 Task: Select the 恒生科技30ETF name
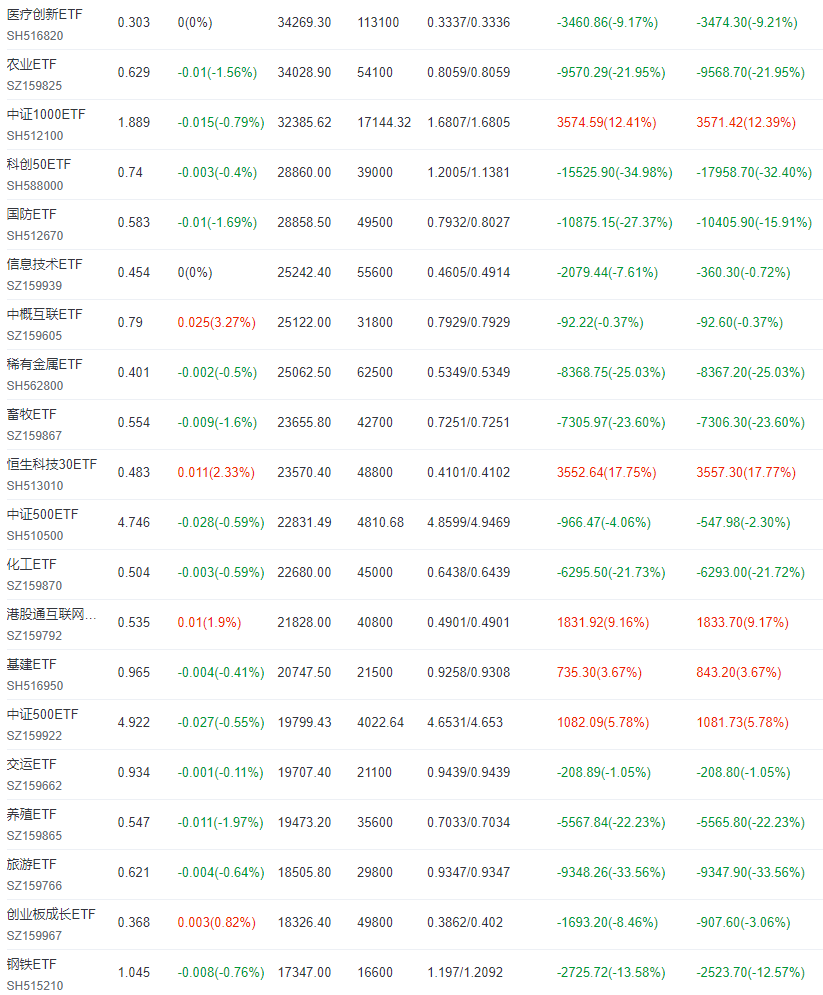[x=52, y=465]
